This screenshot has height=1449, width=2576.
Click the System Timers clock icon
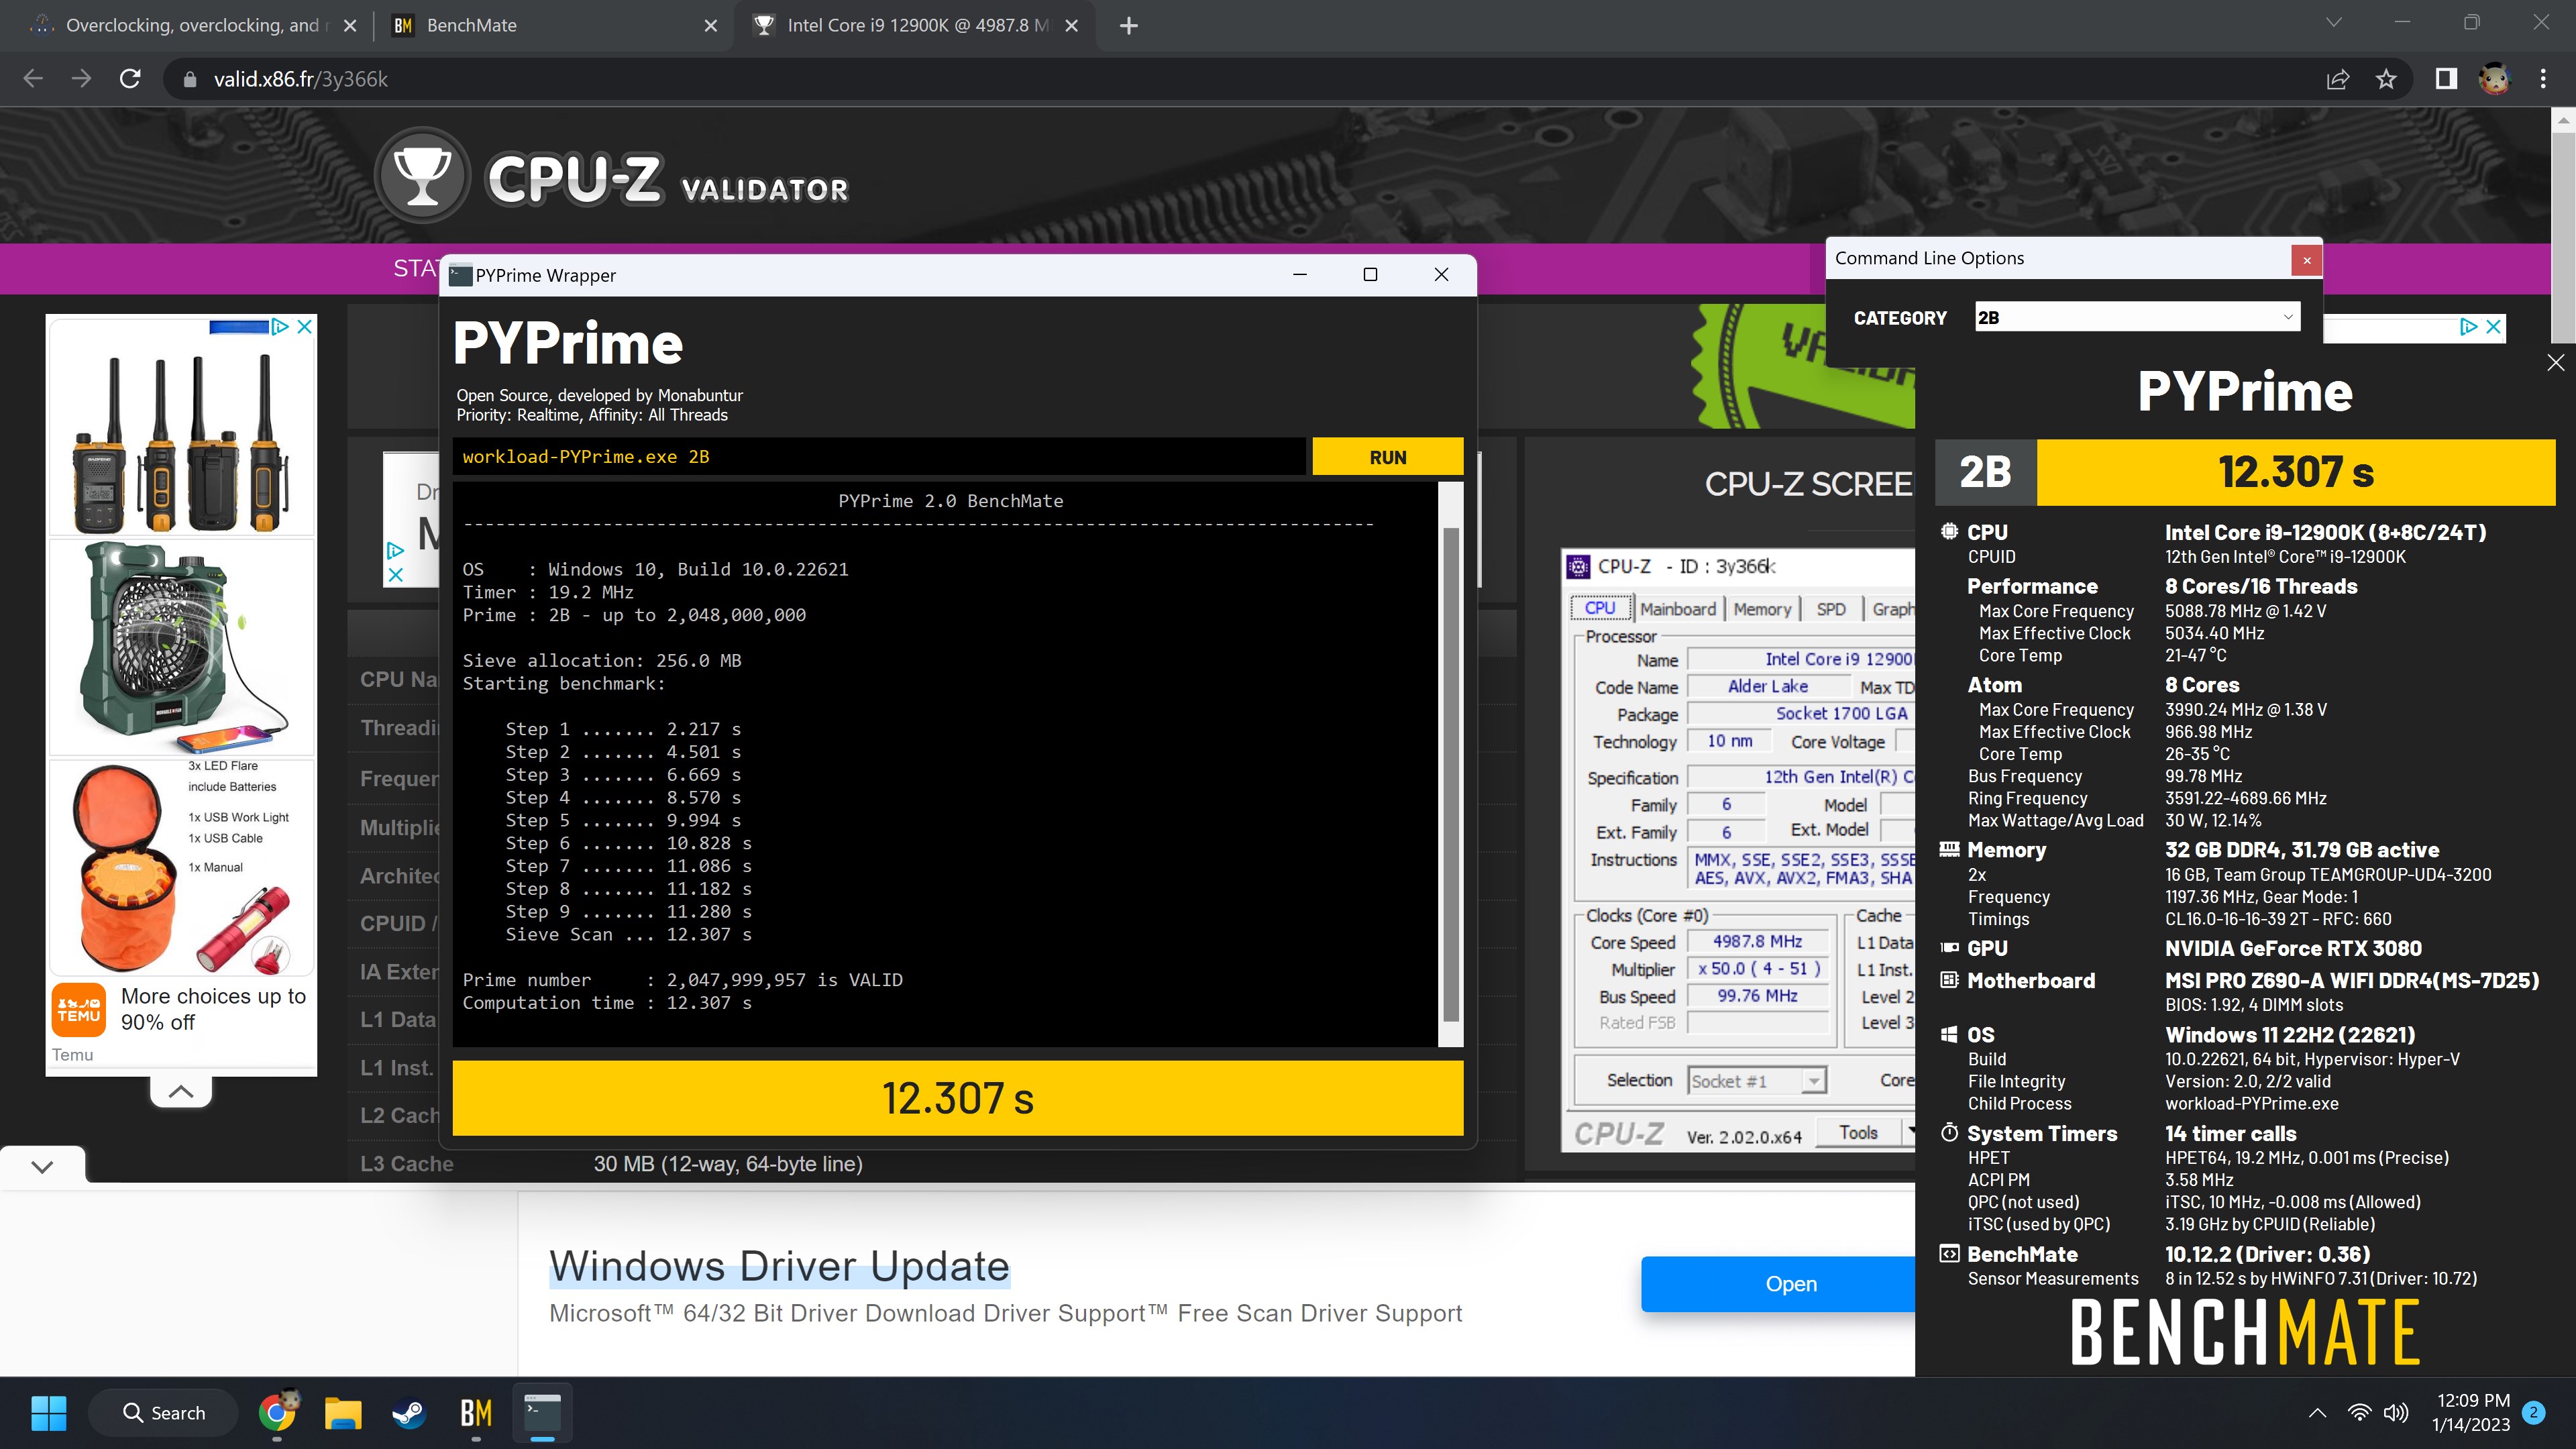click(1949, 1133)
